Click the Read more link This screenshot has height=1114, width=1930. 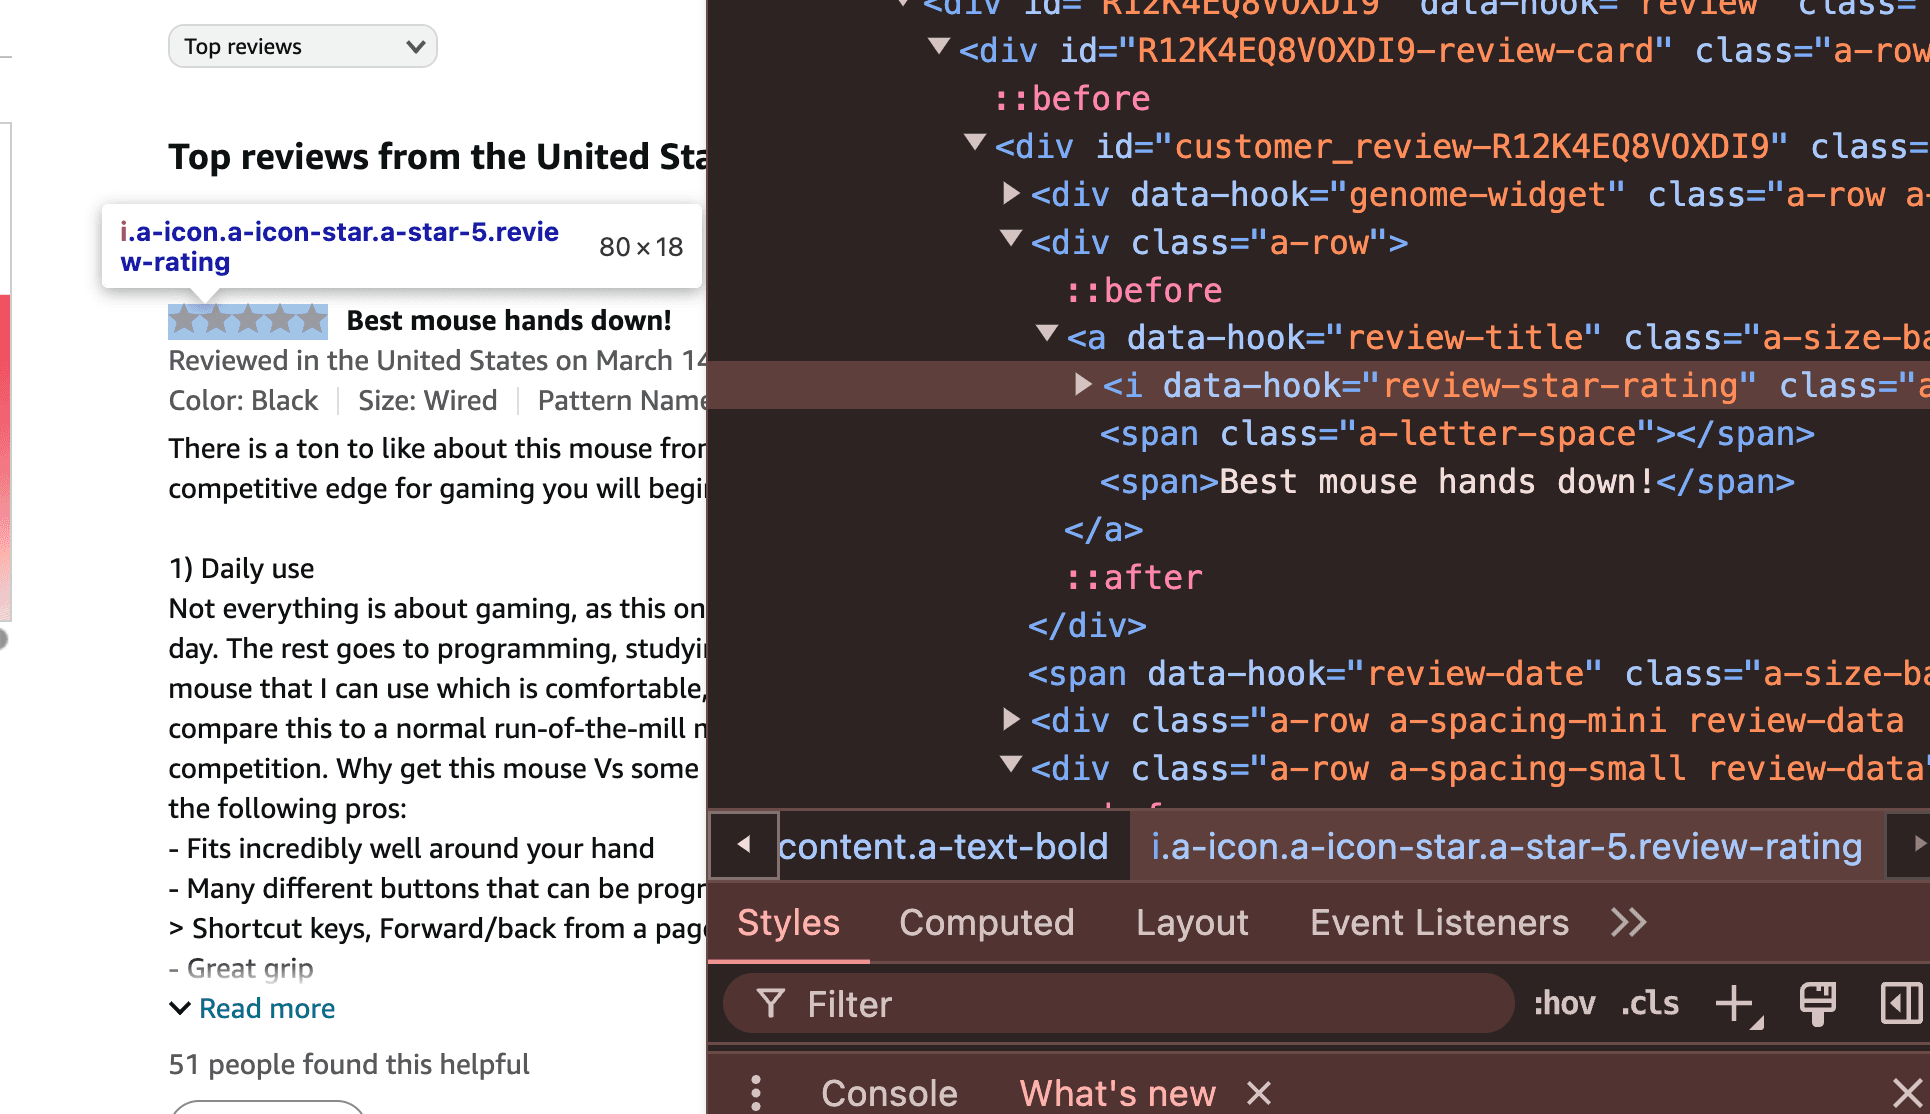point(267,1008)
